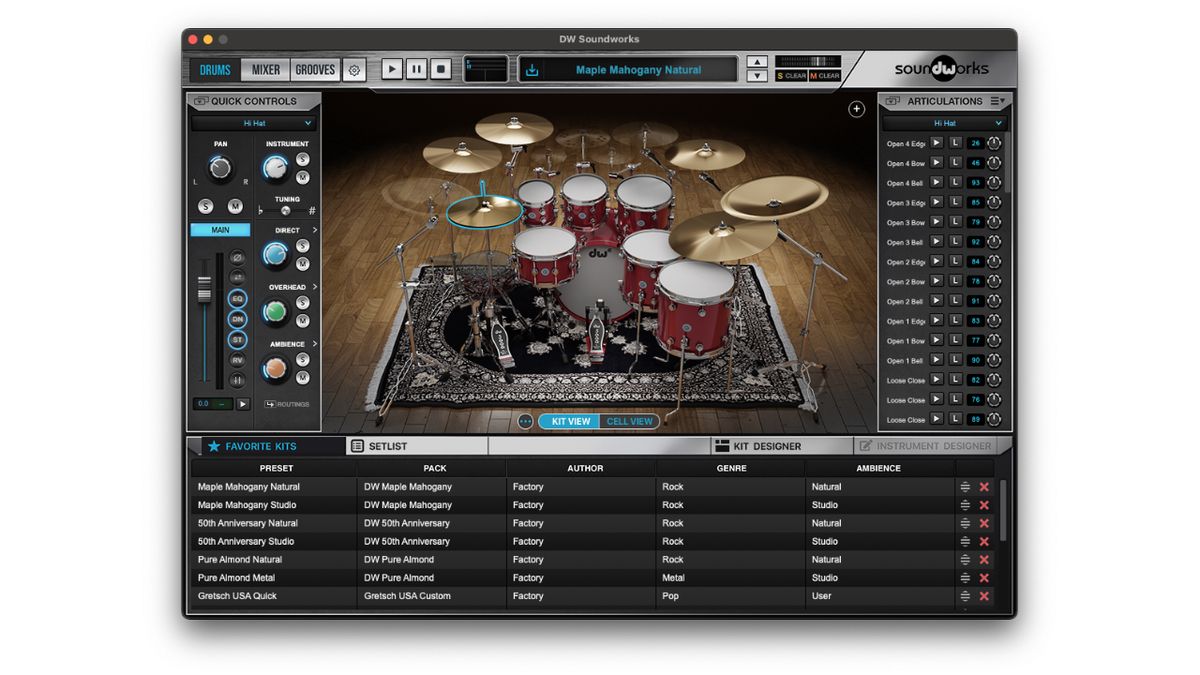Open the Hi Hat dropdown in Quick Controls

[x=254, y=122]
